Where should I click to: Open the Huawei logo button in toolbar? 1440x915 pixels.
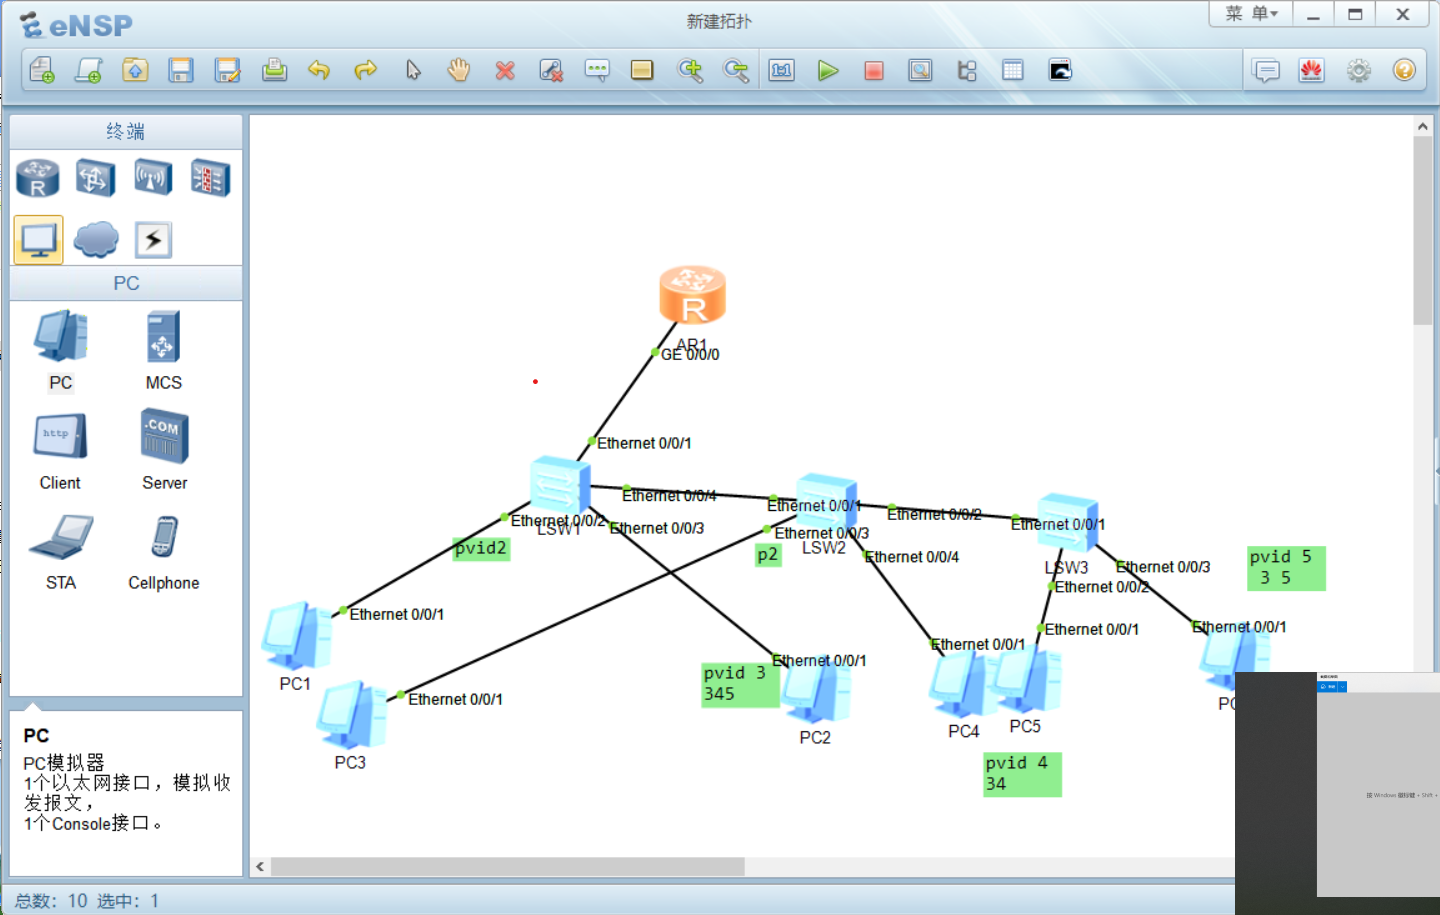(x=1312, y=70)
